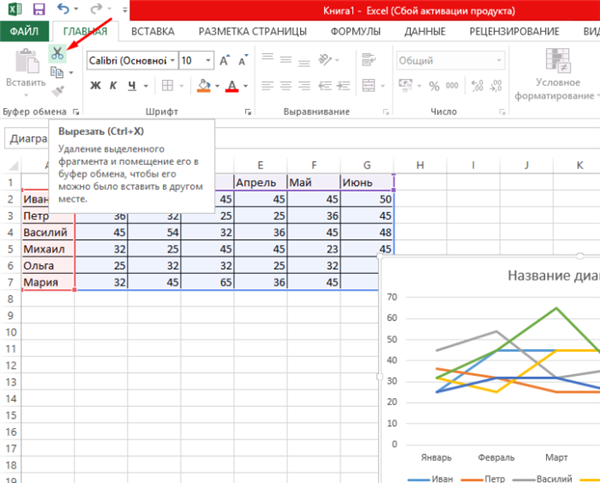Image resolution: width=600 pixels, height=483 pixels.
Task: Select column G header
Action: (x=367, y=165)
